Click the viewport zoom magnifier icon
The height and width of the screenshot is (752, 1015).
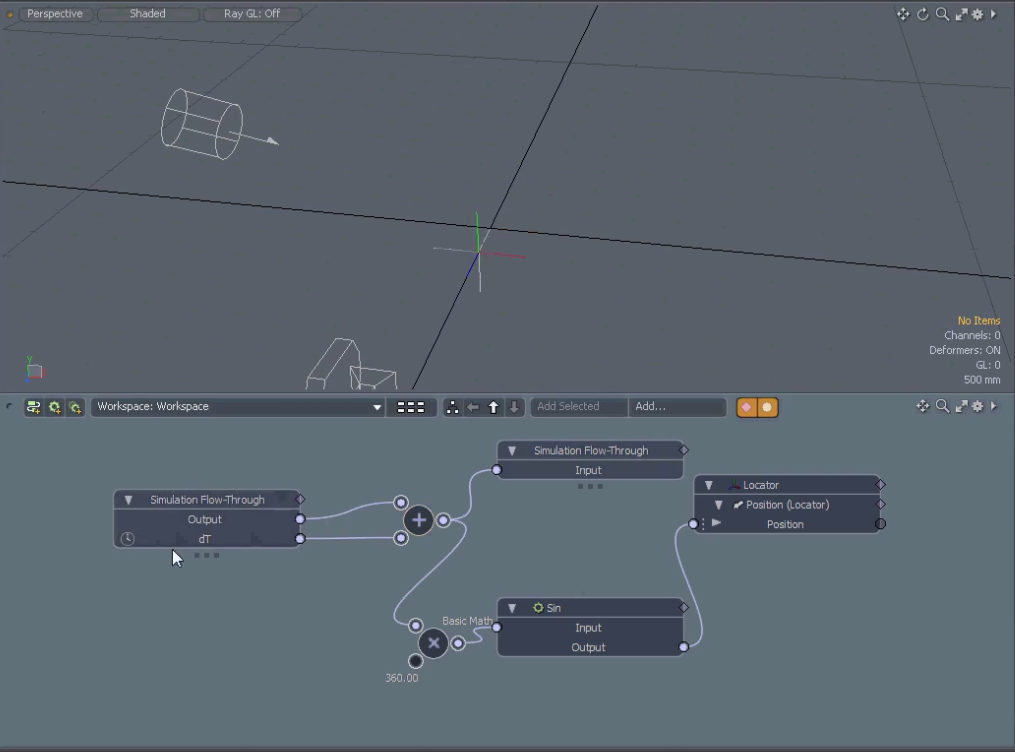[942, 14]
